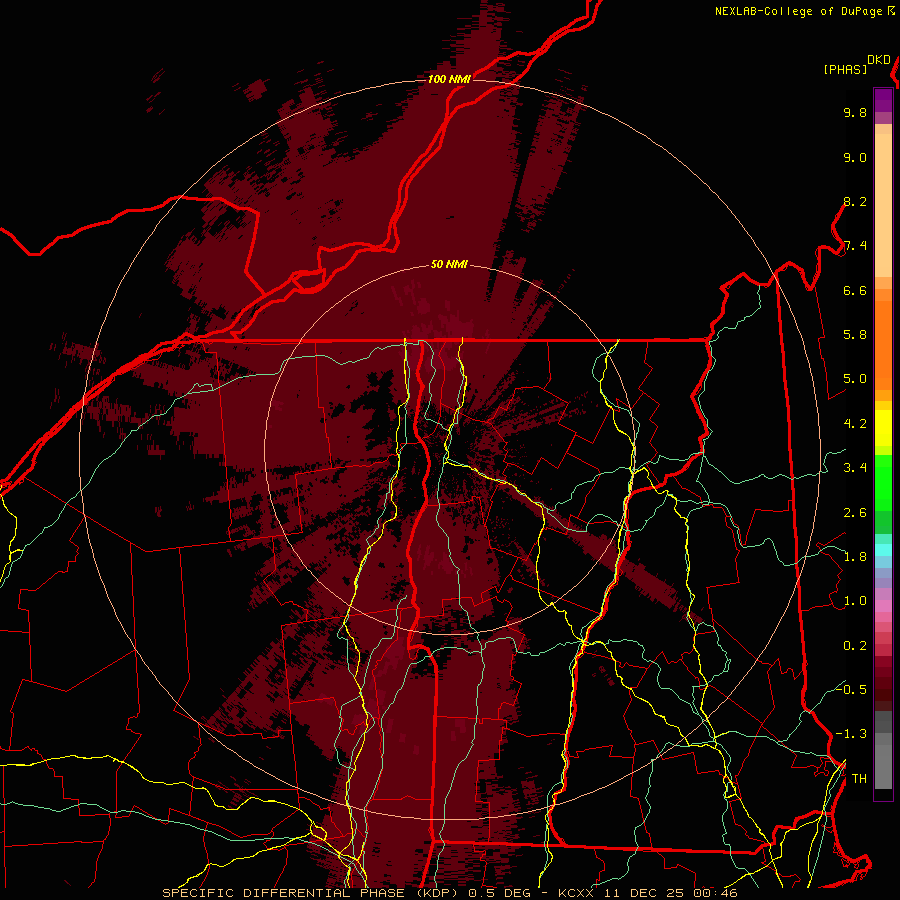Select the 6.6 scale value
The height and width of the screenshot is (900, 900).
pyautogui.click(x=855, y=290)
